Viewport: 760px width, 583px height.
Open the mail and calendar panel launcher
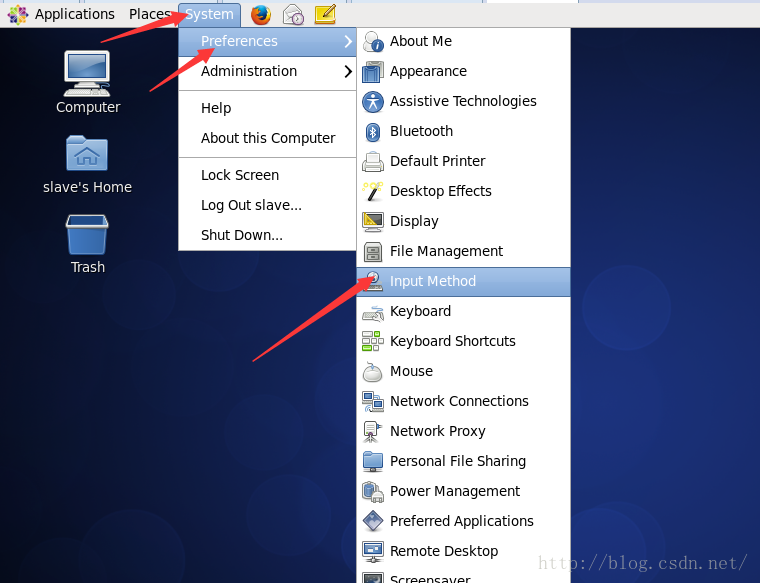click(293, 15)
